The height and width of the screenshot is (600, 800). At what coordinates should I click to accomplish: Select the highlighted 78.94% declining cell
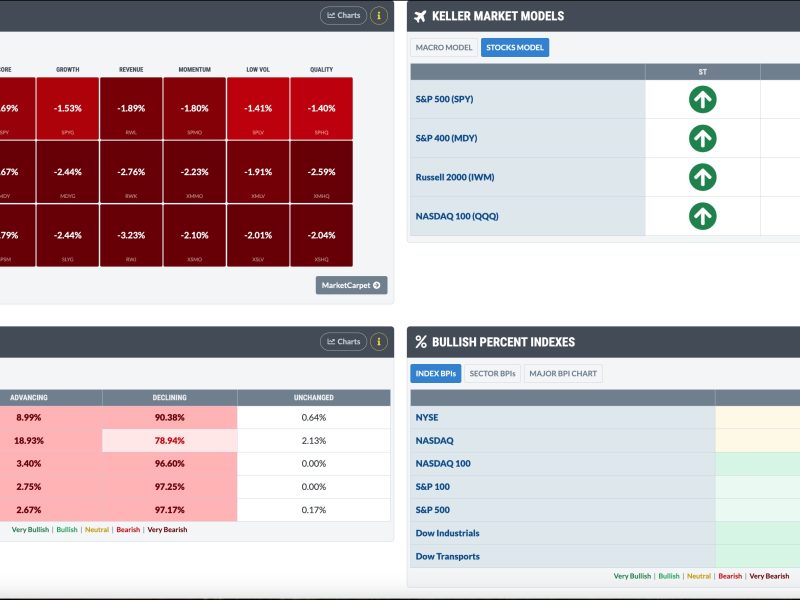coord(169,440)
